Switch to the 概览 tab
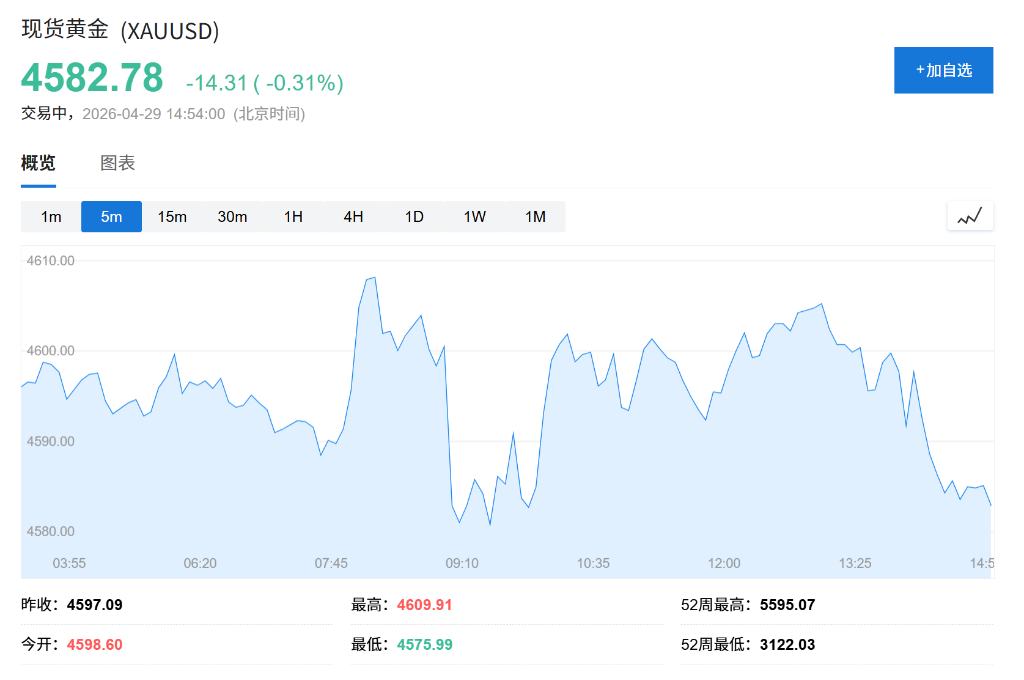Image resolution: width=1024 pixels, height=680 pixels. [38, 163]
